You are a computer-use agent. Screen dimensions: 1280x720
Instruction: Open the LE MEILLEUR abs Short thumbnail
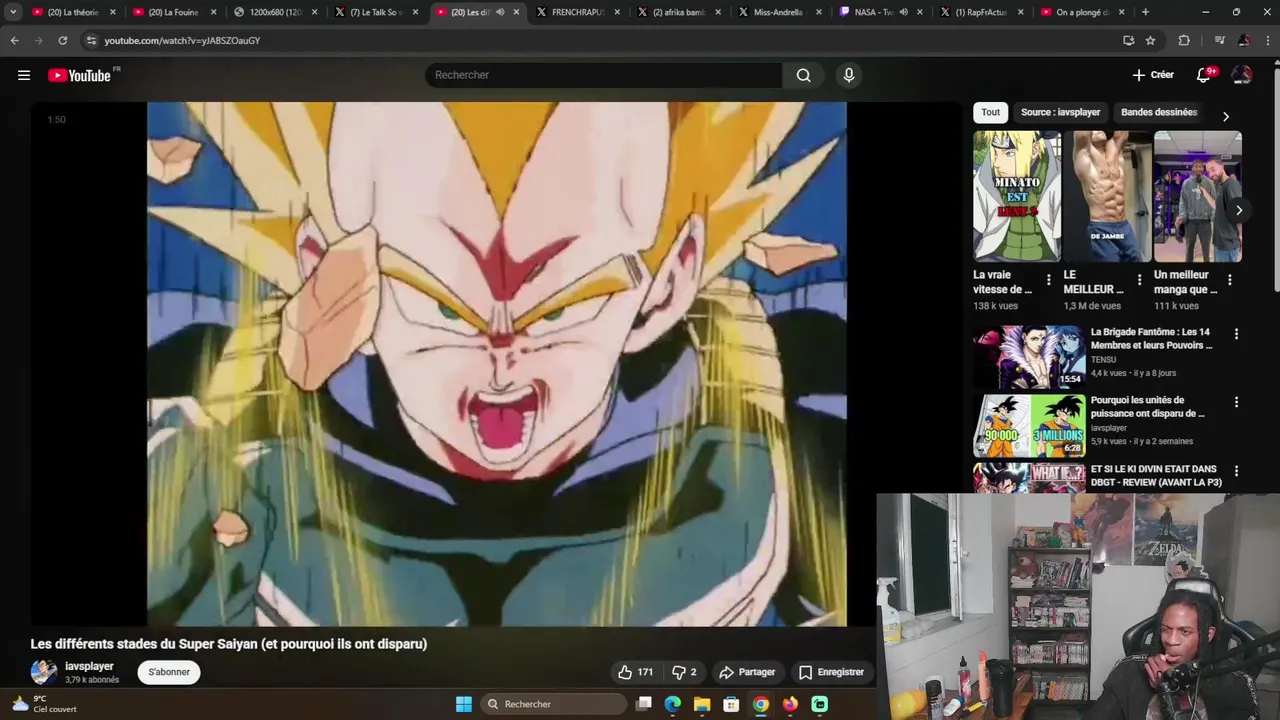1107,196
